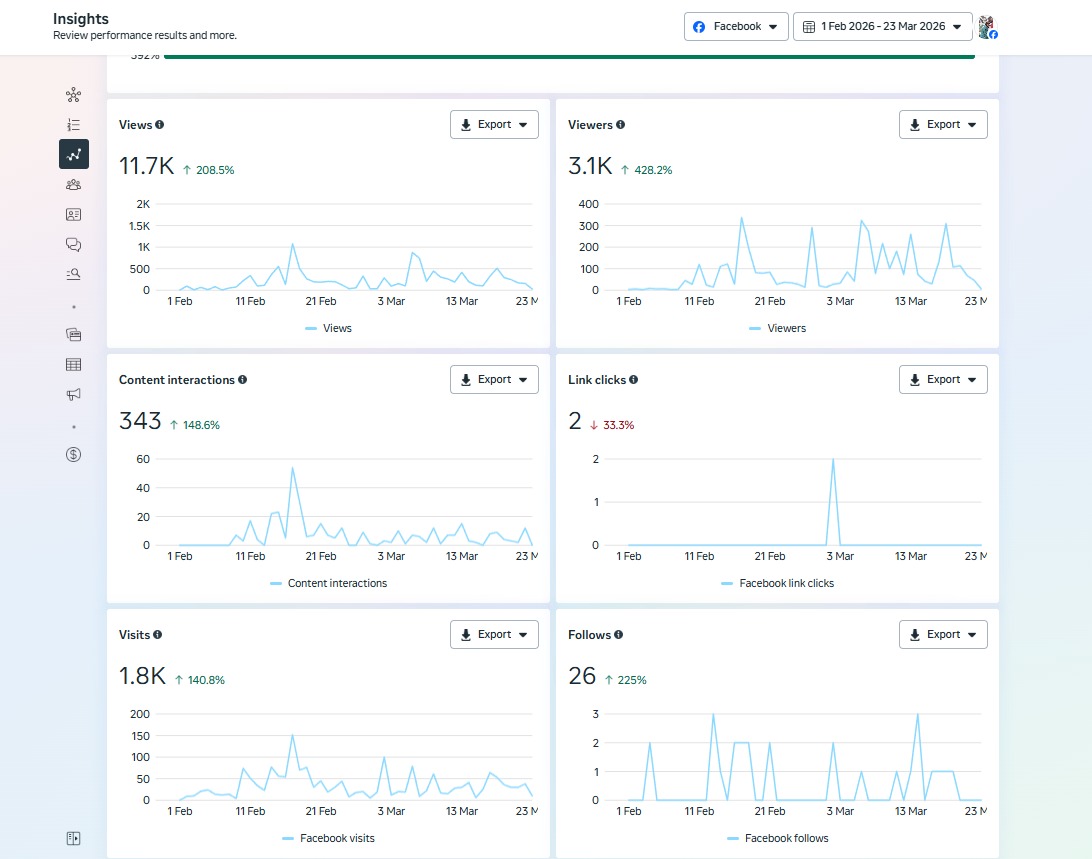1092x859 pixels.
Task: Open the stacked cards icon in sidebar
Action: pyautogui.click(x=73, y=334)
